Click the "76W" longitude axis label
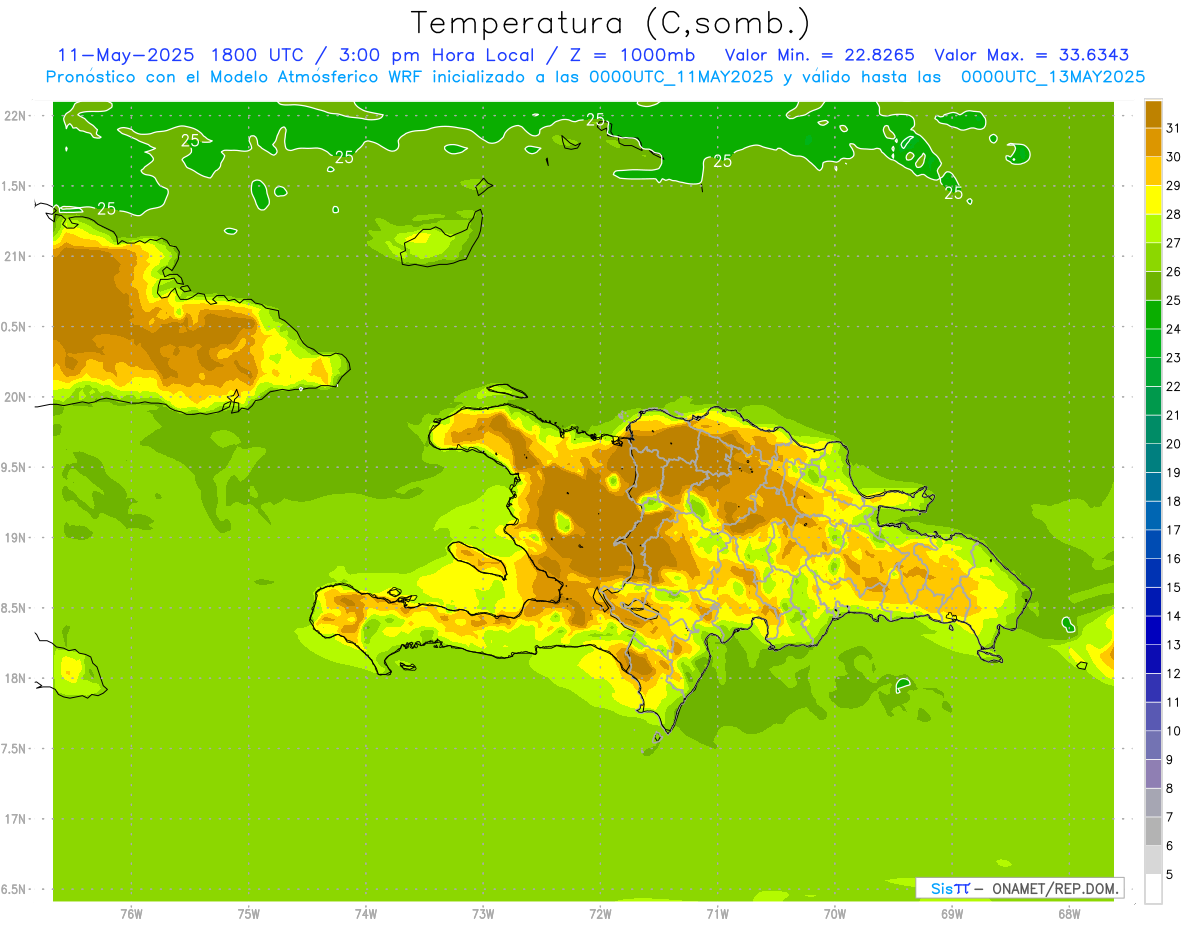 click(x=131, y=914)
